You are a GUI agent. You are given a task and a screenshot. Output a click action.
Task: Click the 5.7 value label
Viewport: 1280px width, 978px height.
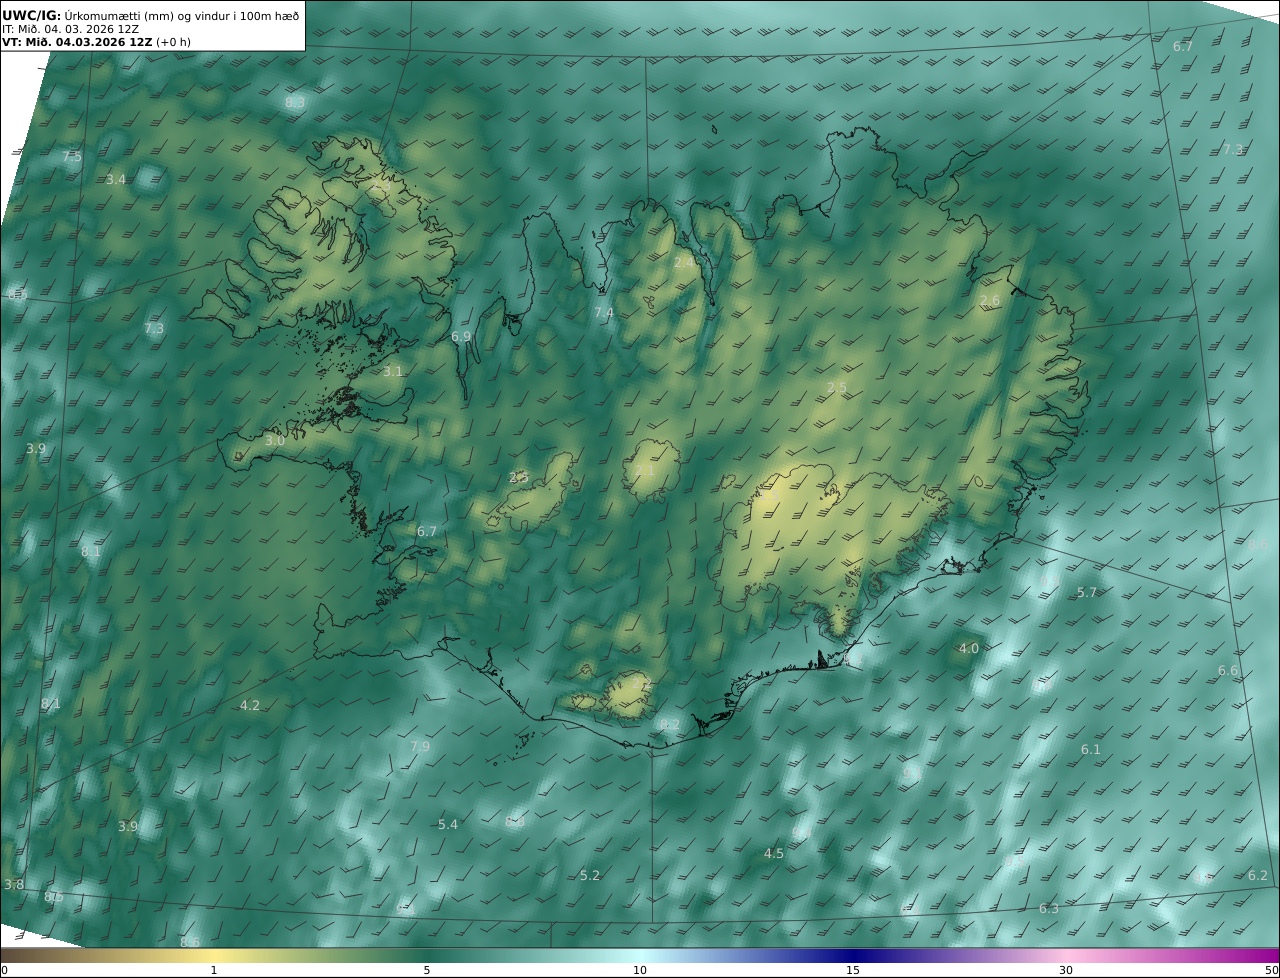point(1087,593)
